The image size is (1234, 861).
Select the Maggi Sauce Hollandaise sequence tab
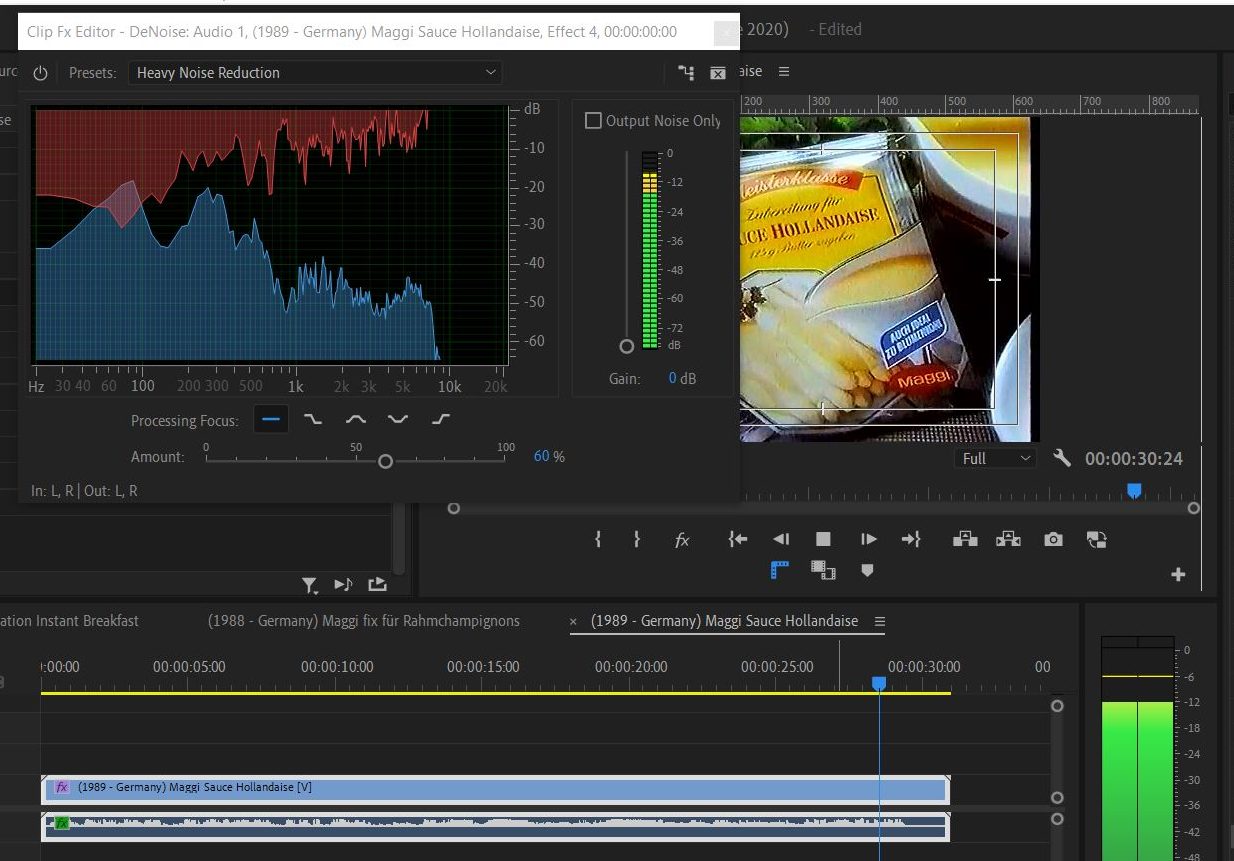pos(724,621)
